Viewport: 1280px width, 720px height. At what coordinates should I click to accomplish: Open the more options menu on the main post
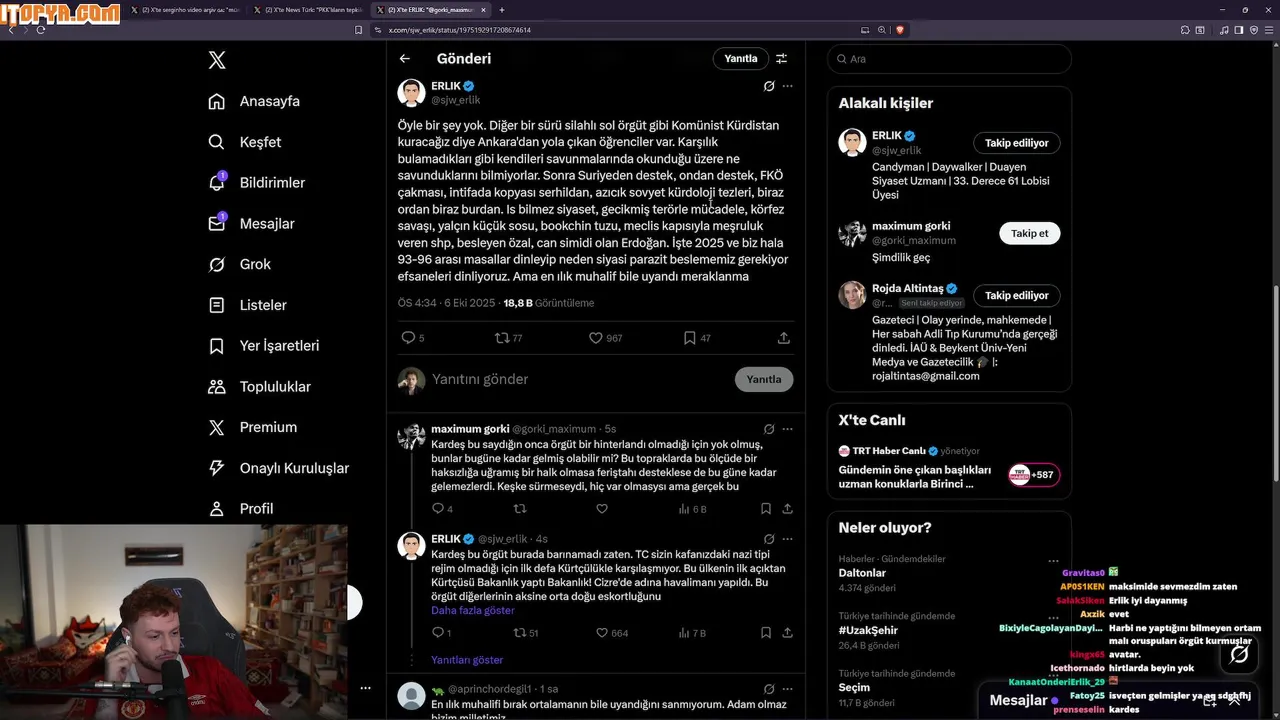coord(788,86)
